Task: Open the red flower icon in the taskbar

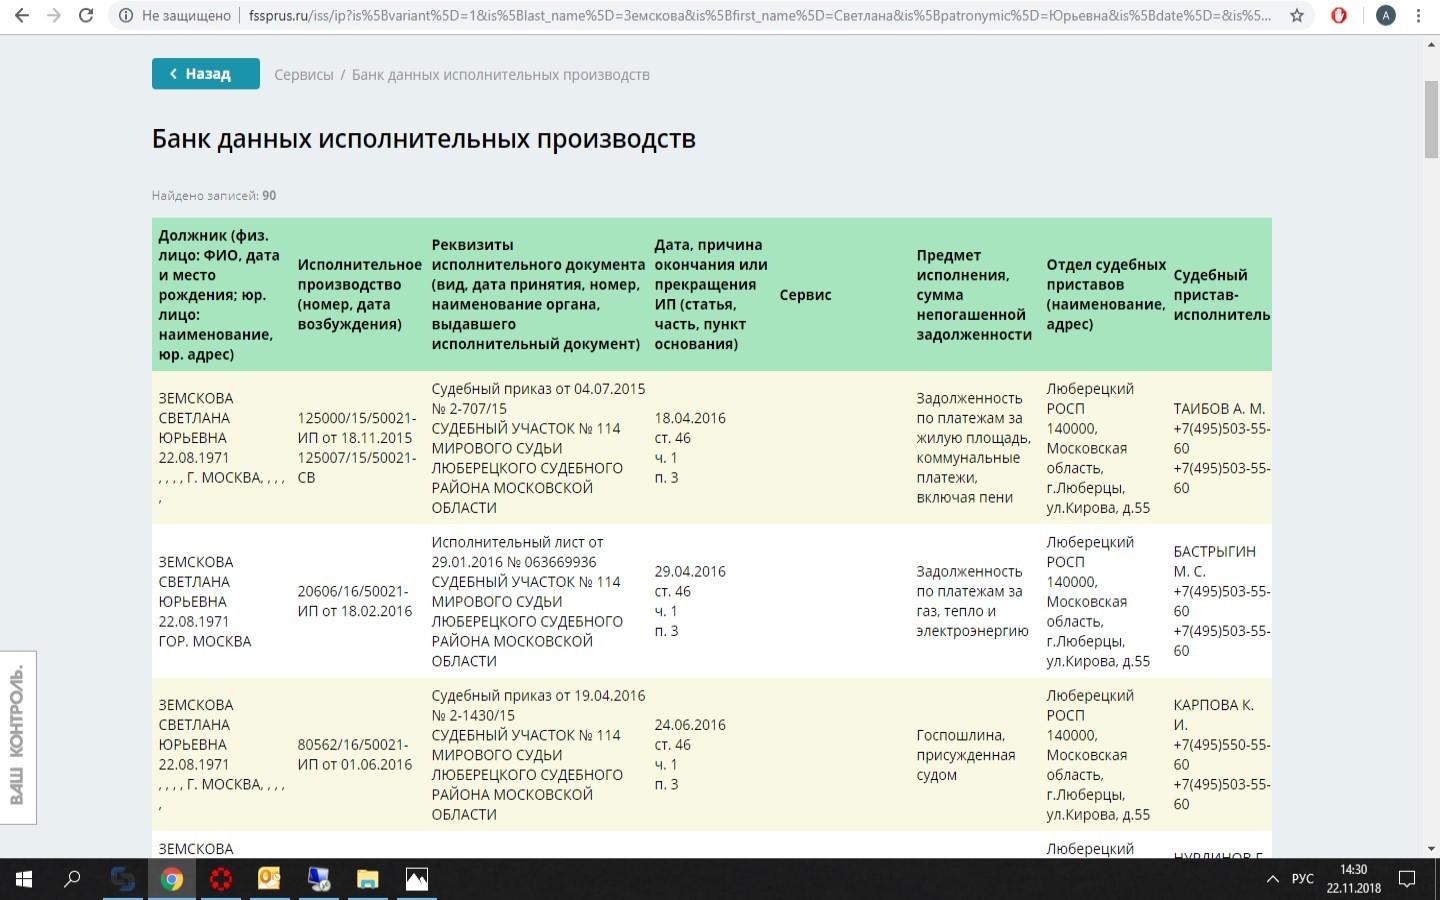Action: (x=221, y=879)
